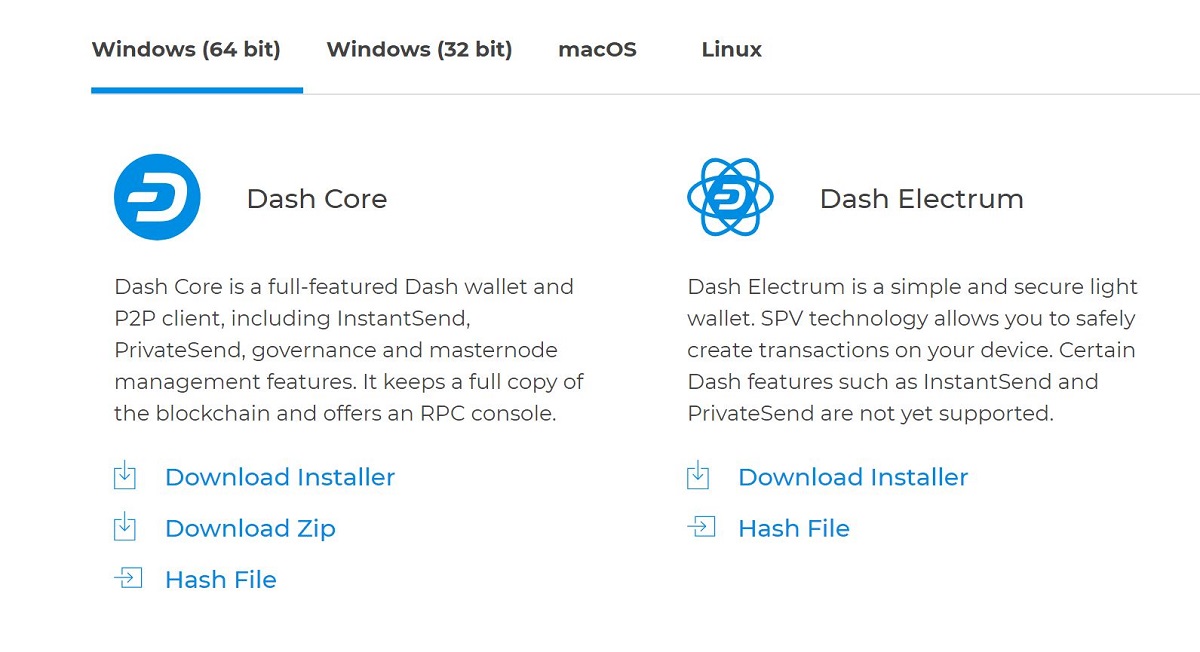Screen dimensions: 1200x652
Task: Click the Dash Electrum description paragraph
Action: (x=913, y=350)
